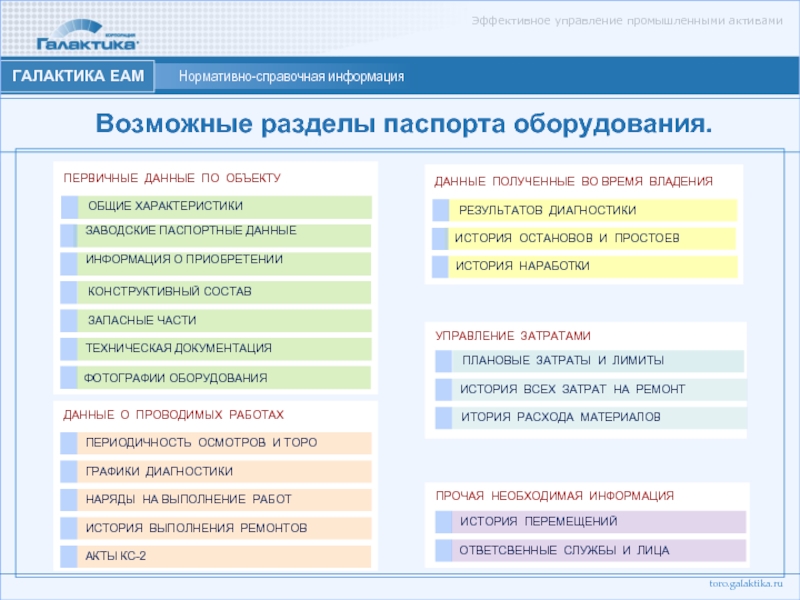
Task: Select ЗАВОДСКИЕ ПАСПОРТНЫЕ ДАННЫЕ item
Action: tap(190, 231)
